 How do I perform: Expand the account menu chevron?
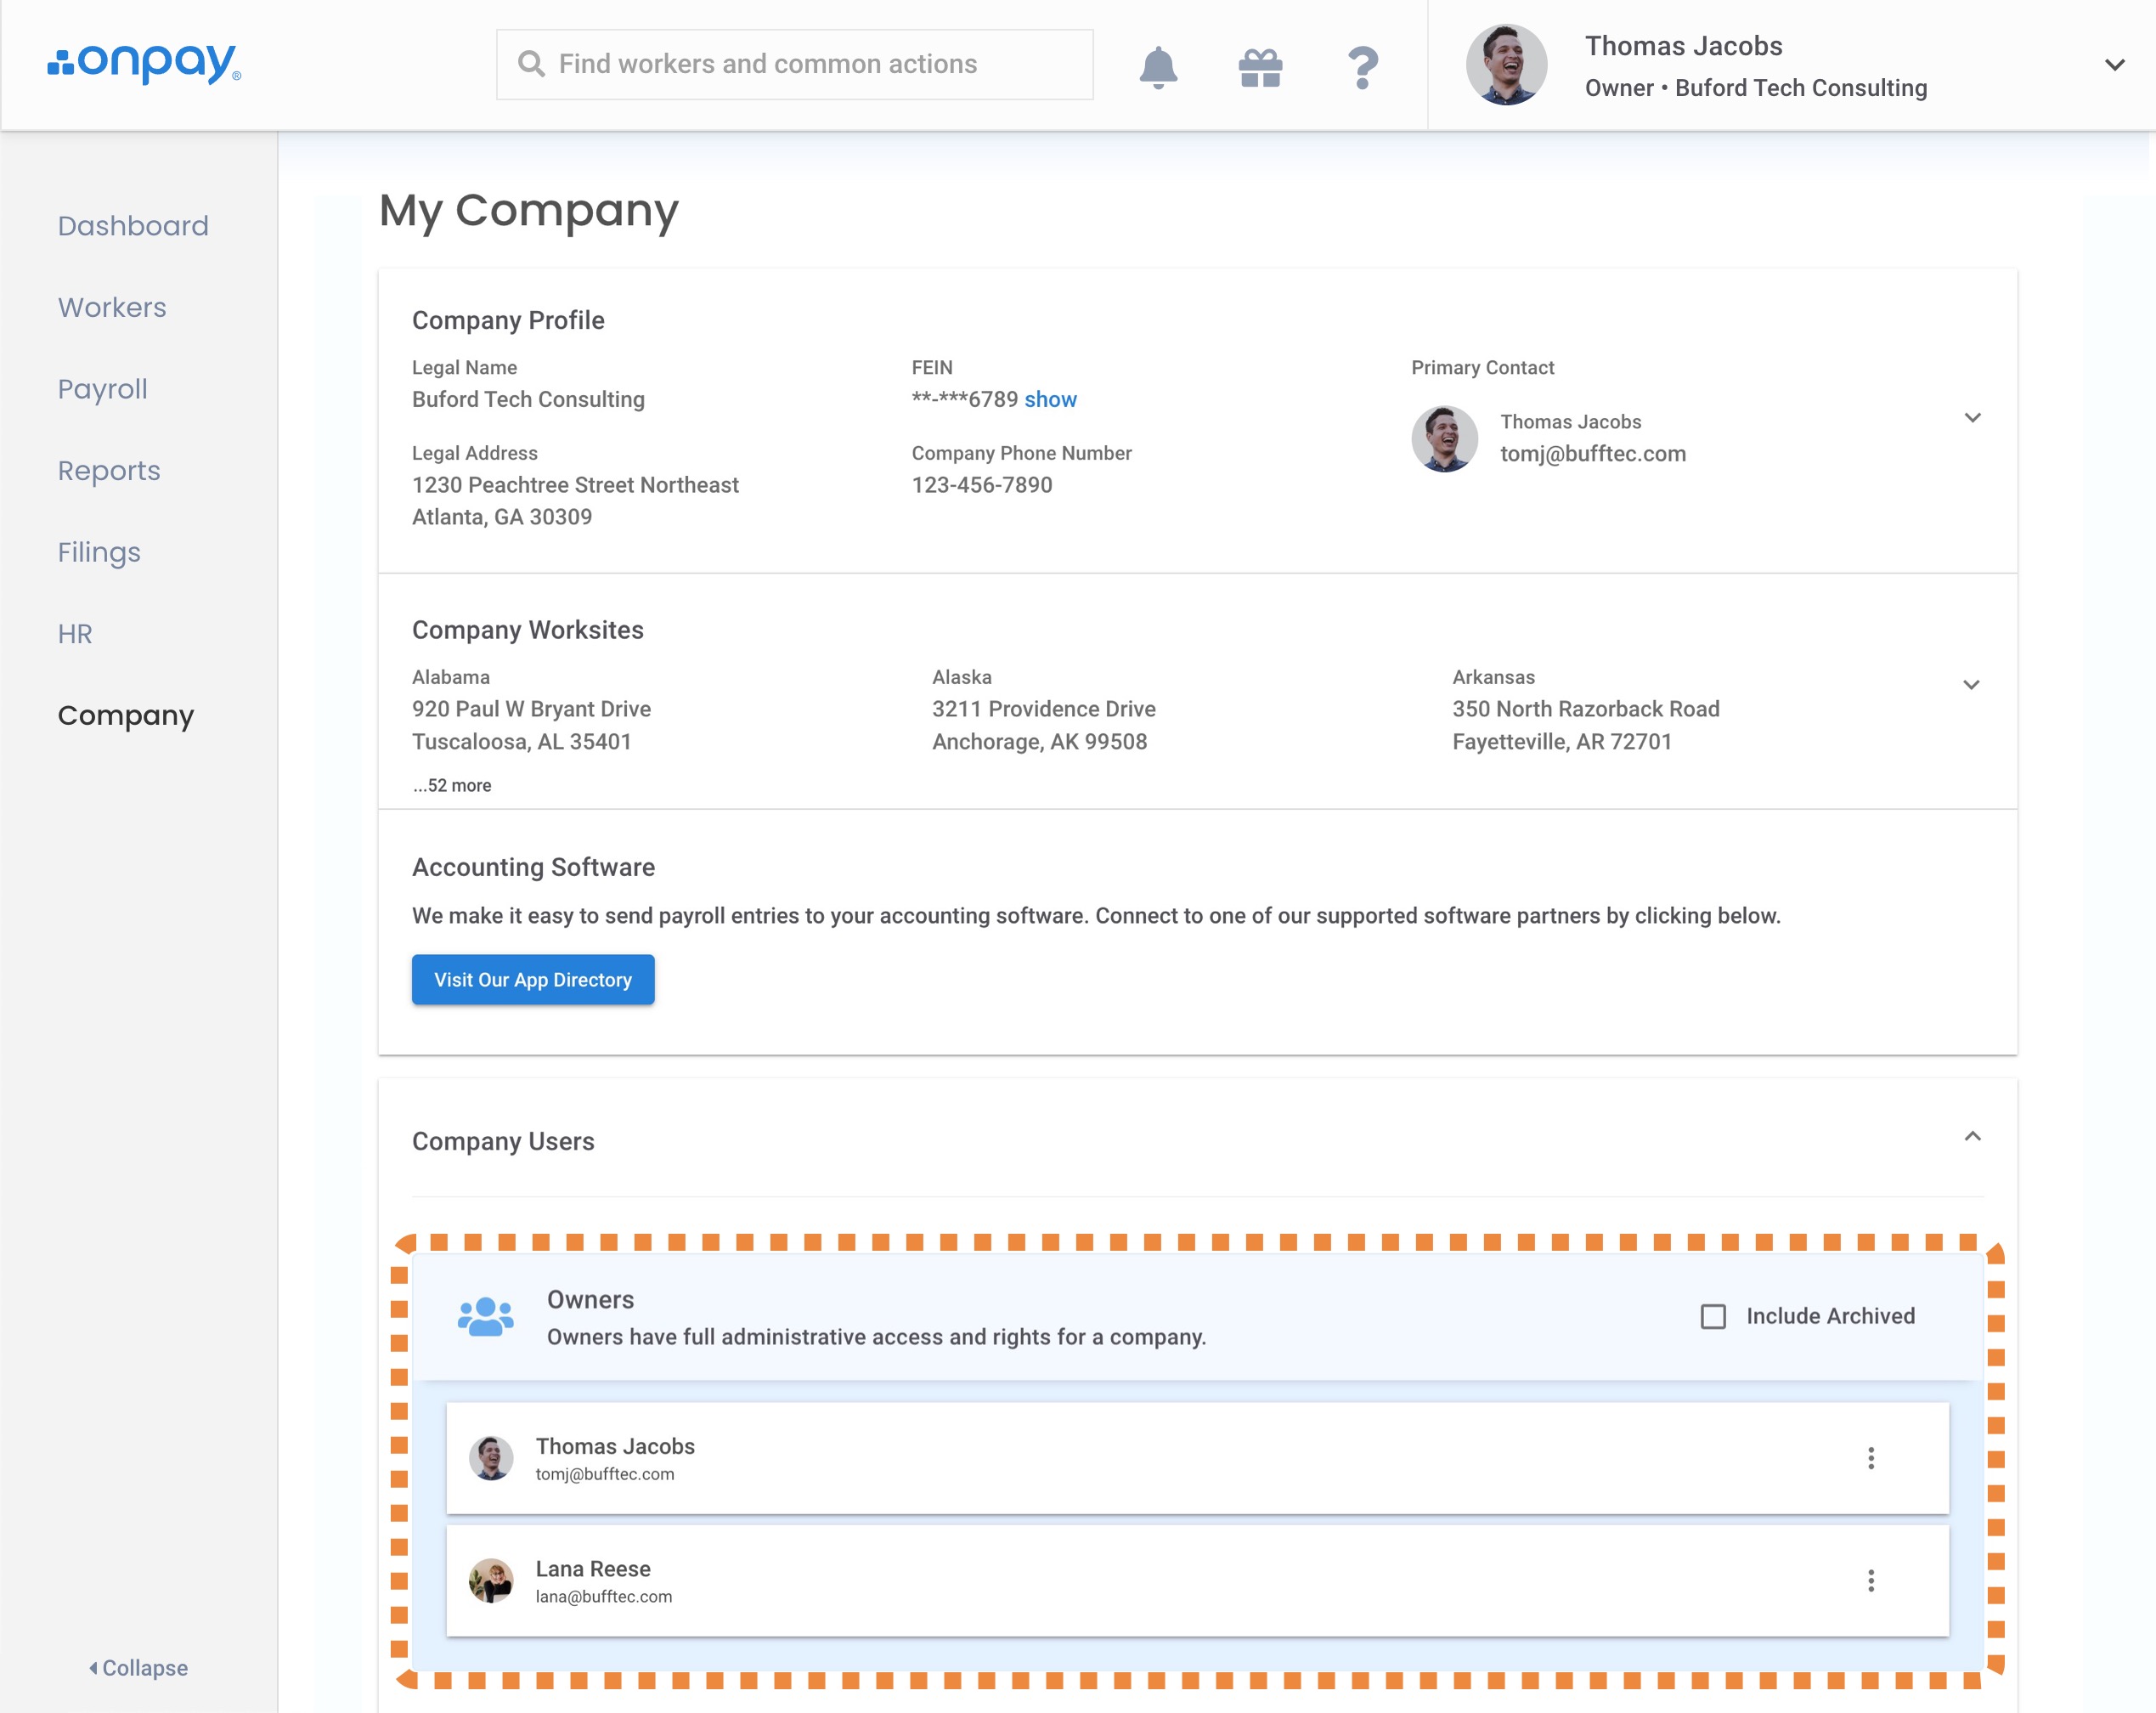(2114, 65)
